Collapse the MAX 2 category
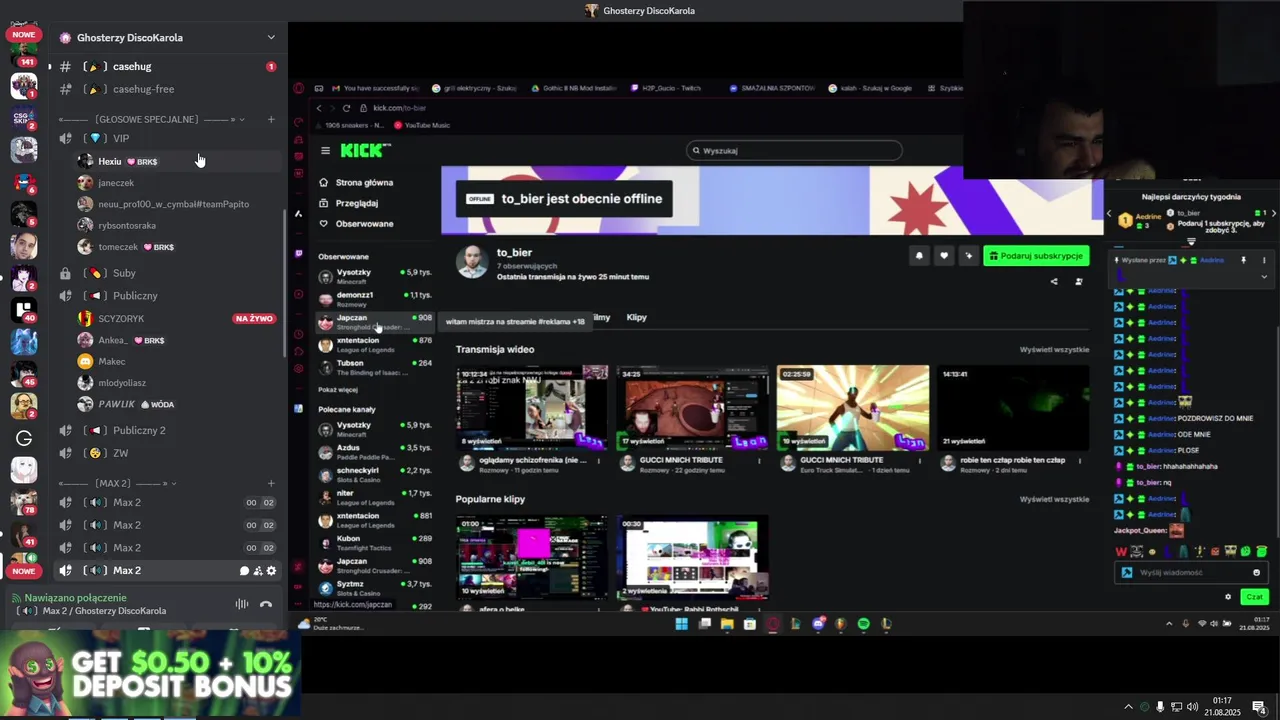 [118, 483]
